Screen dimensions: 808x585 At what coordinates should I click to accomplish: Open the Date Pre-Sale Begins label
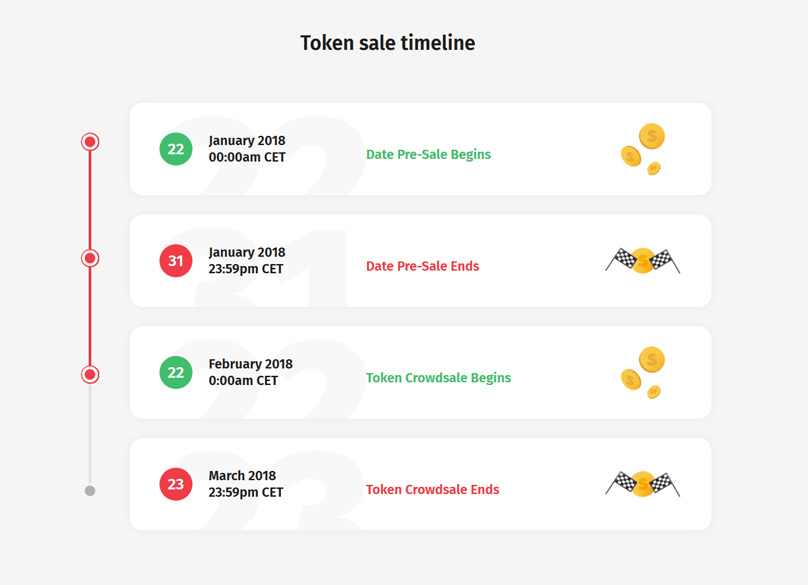click(428, 155)
